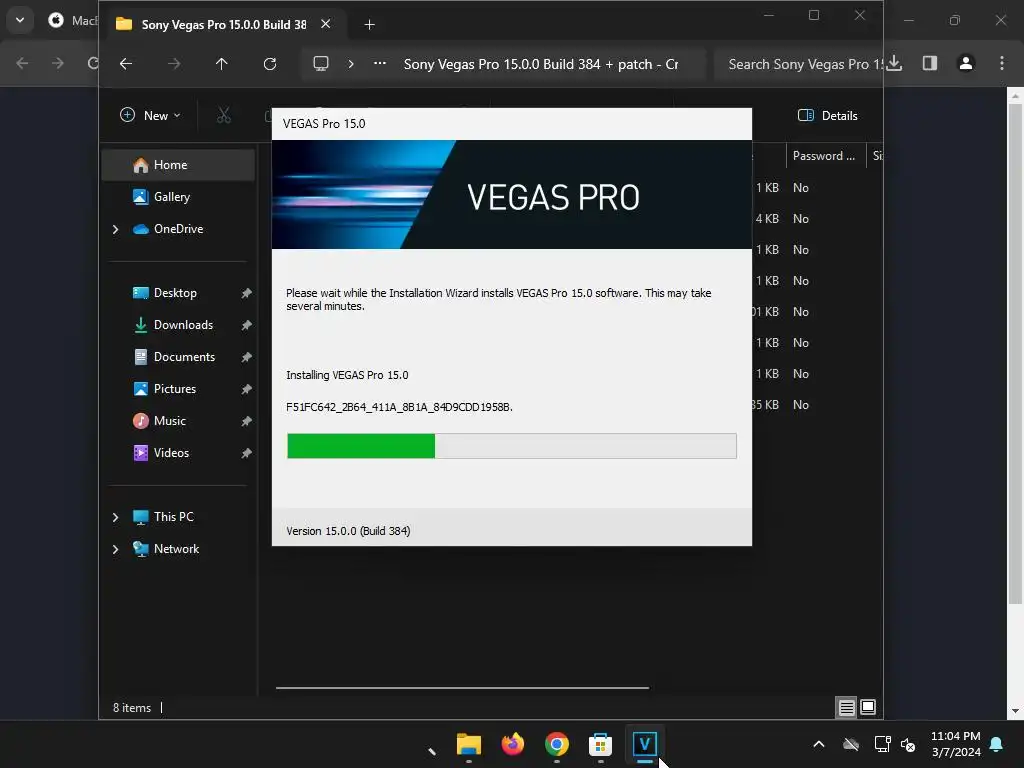Switch to details list view layout
This screenshot has width=1024, height=768.
click(x=846, y=707)
